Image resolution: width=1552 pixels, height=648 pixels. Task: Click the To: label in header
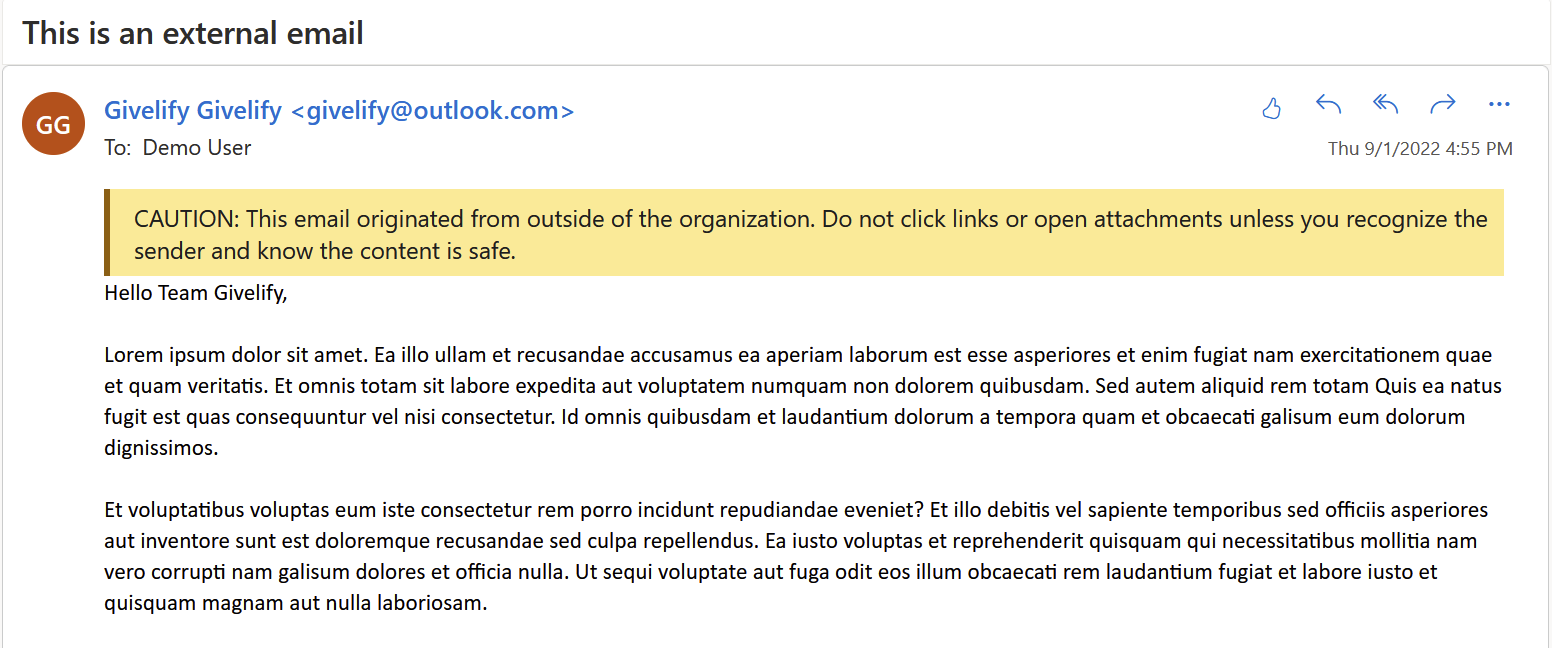pyautogui.click(x=118, y=148)
